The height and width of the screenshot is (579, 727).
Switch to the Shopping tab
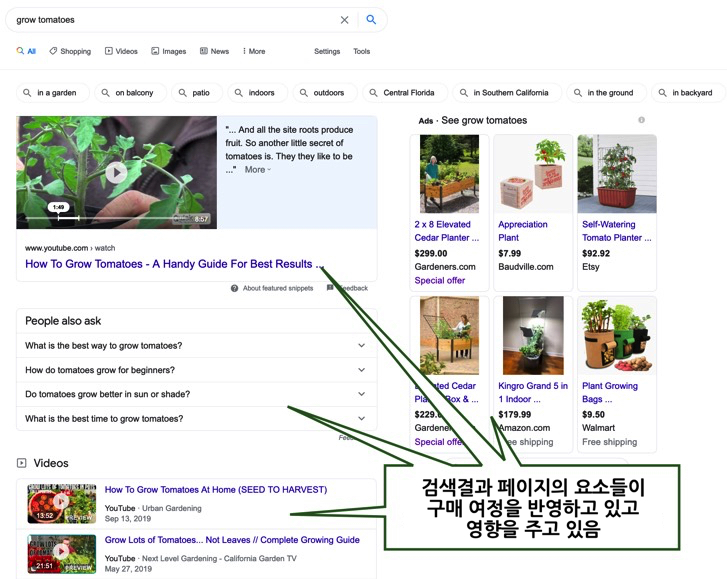pos(70,51)
